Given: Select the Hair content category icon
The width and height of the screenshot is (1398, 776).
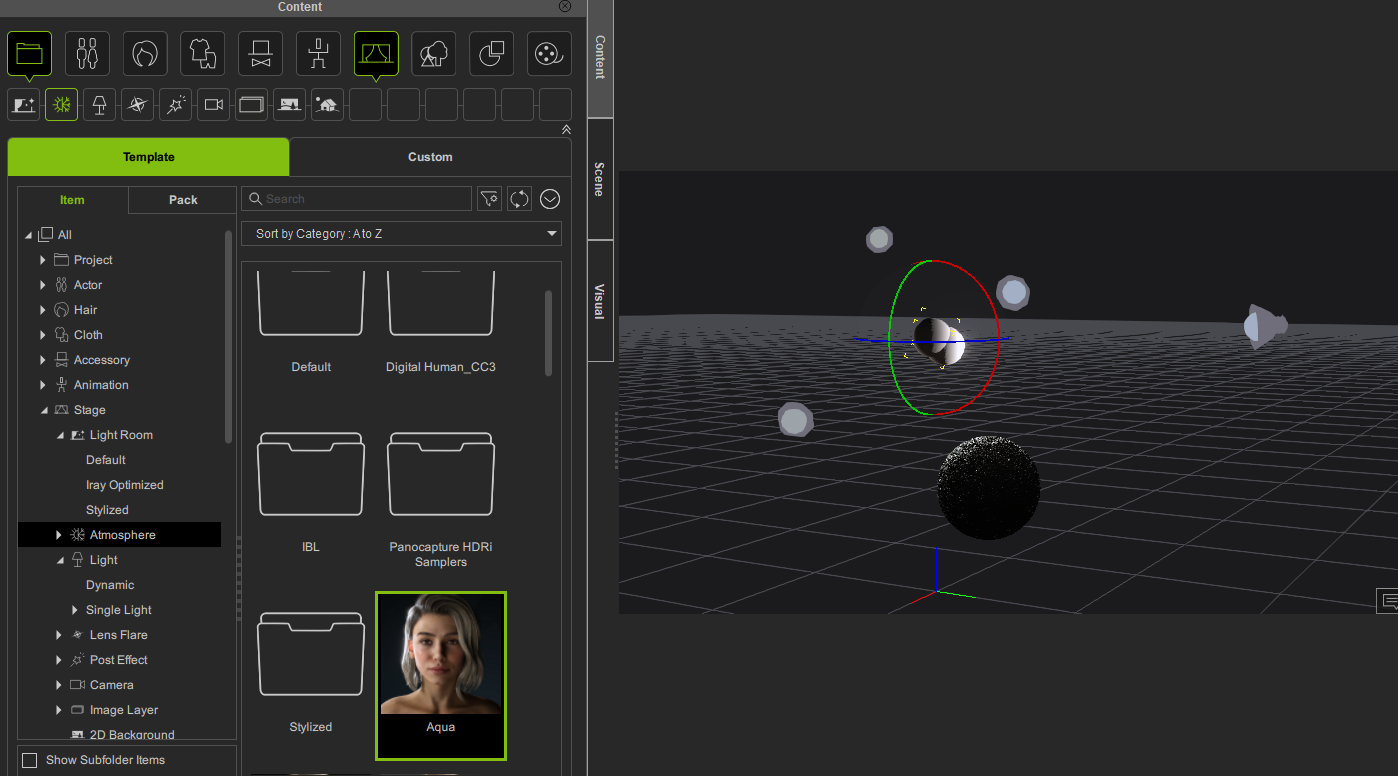Looking at the screenshot, I should (145, 53).
